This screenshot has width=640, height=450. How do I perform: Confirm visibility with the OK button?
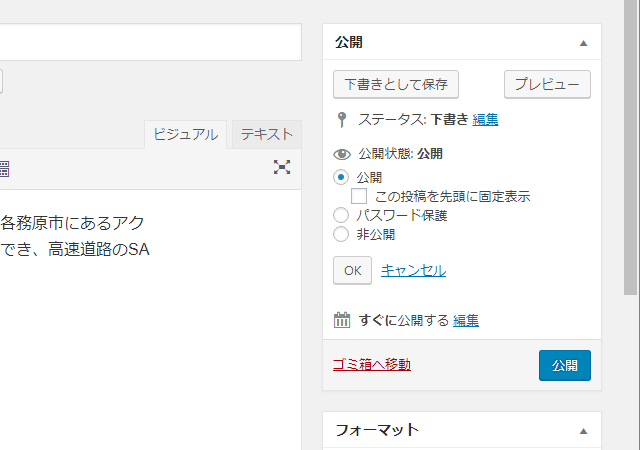pyautogui.click(x=352, y=270)
